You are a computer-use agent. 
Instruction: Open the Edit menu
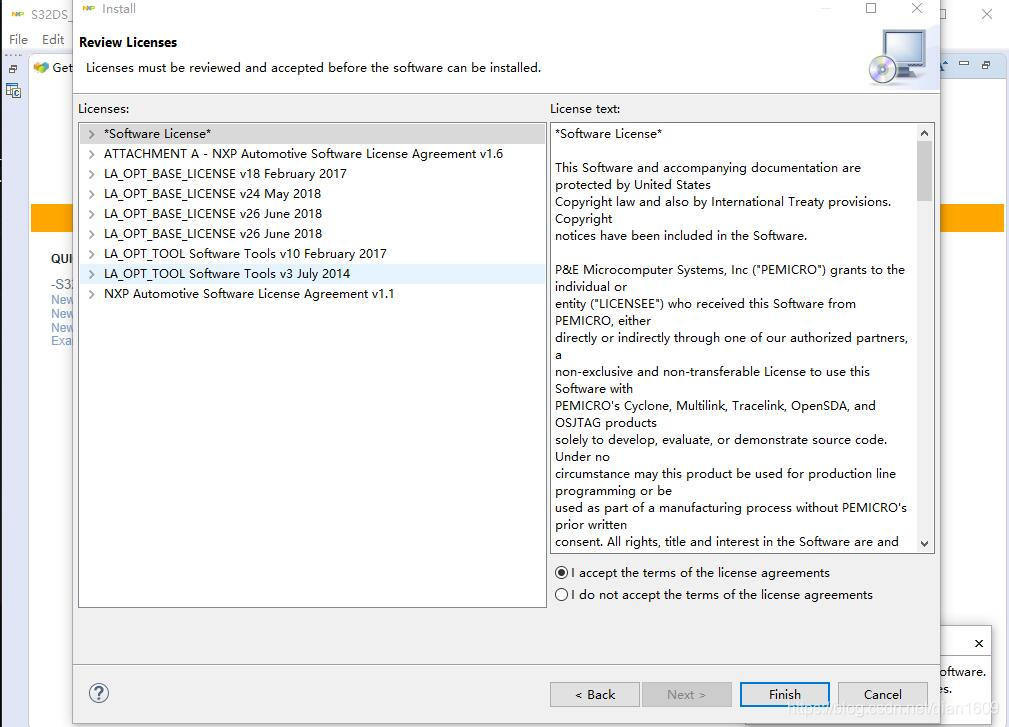(53, 40)
